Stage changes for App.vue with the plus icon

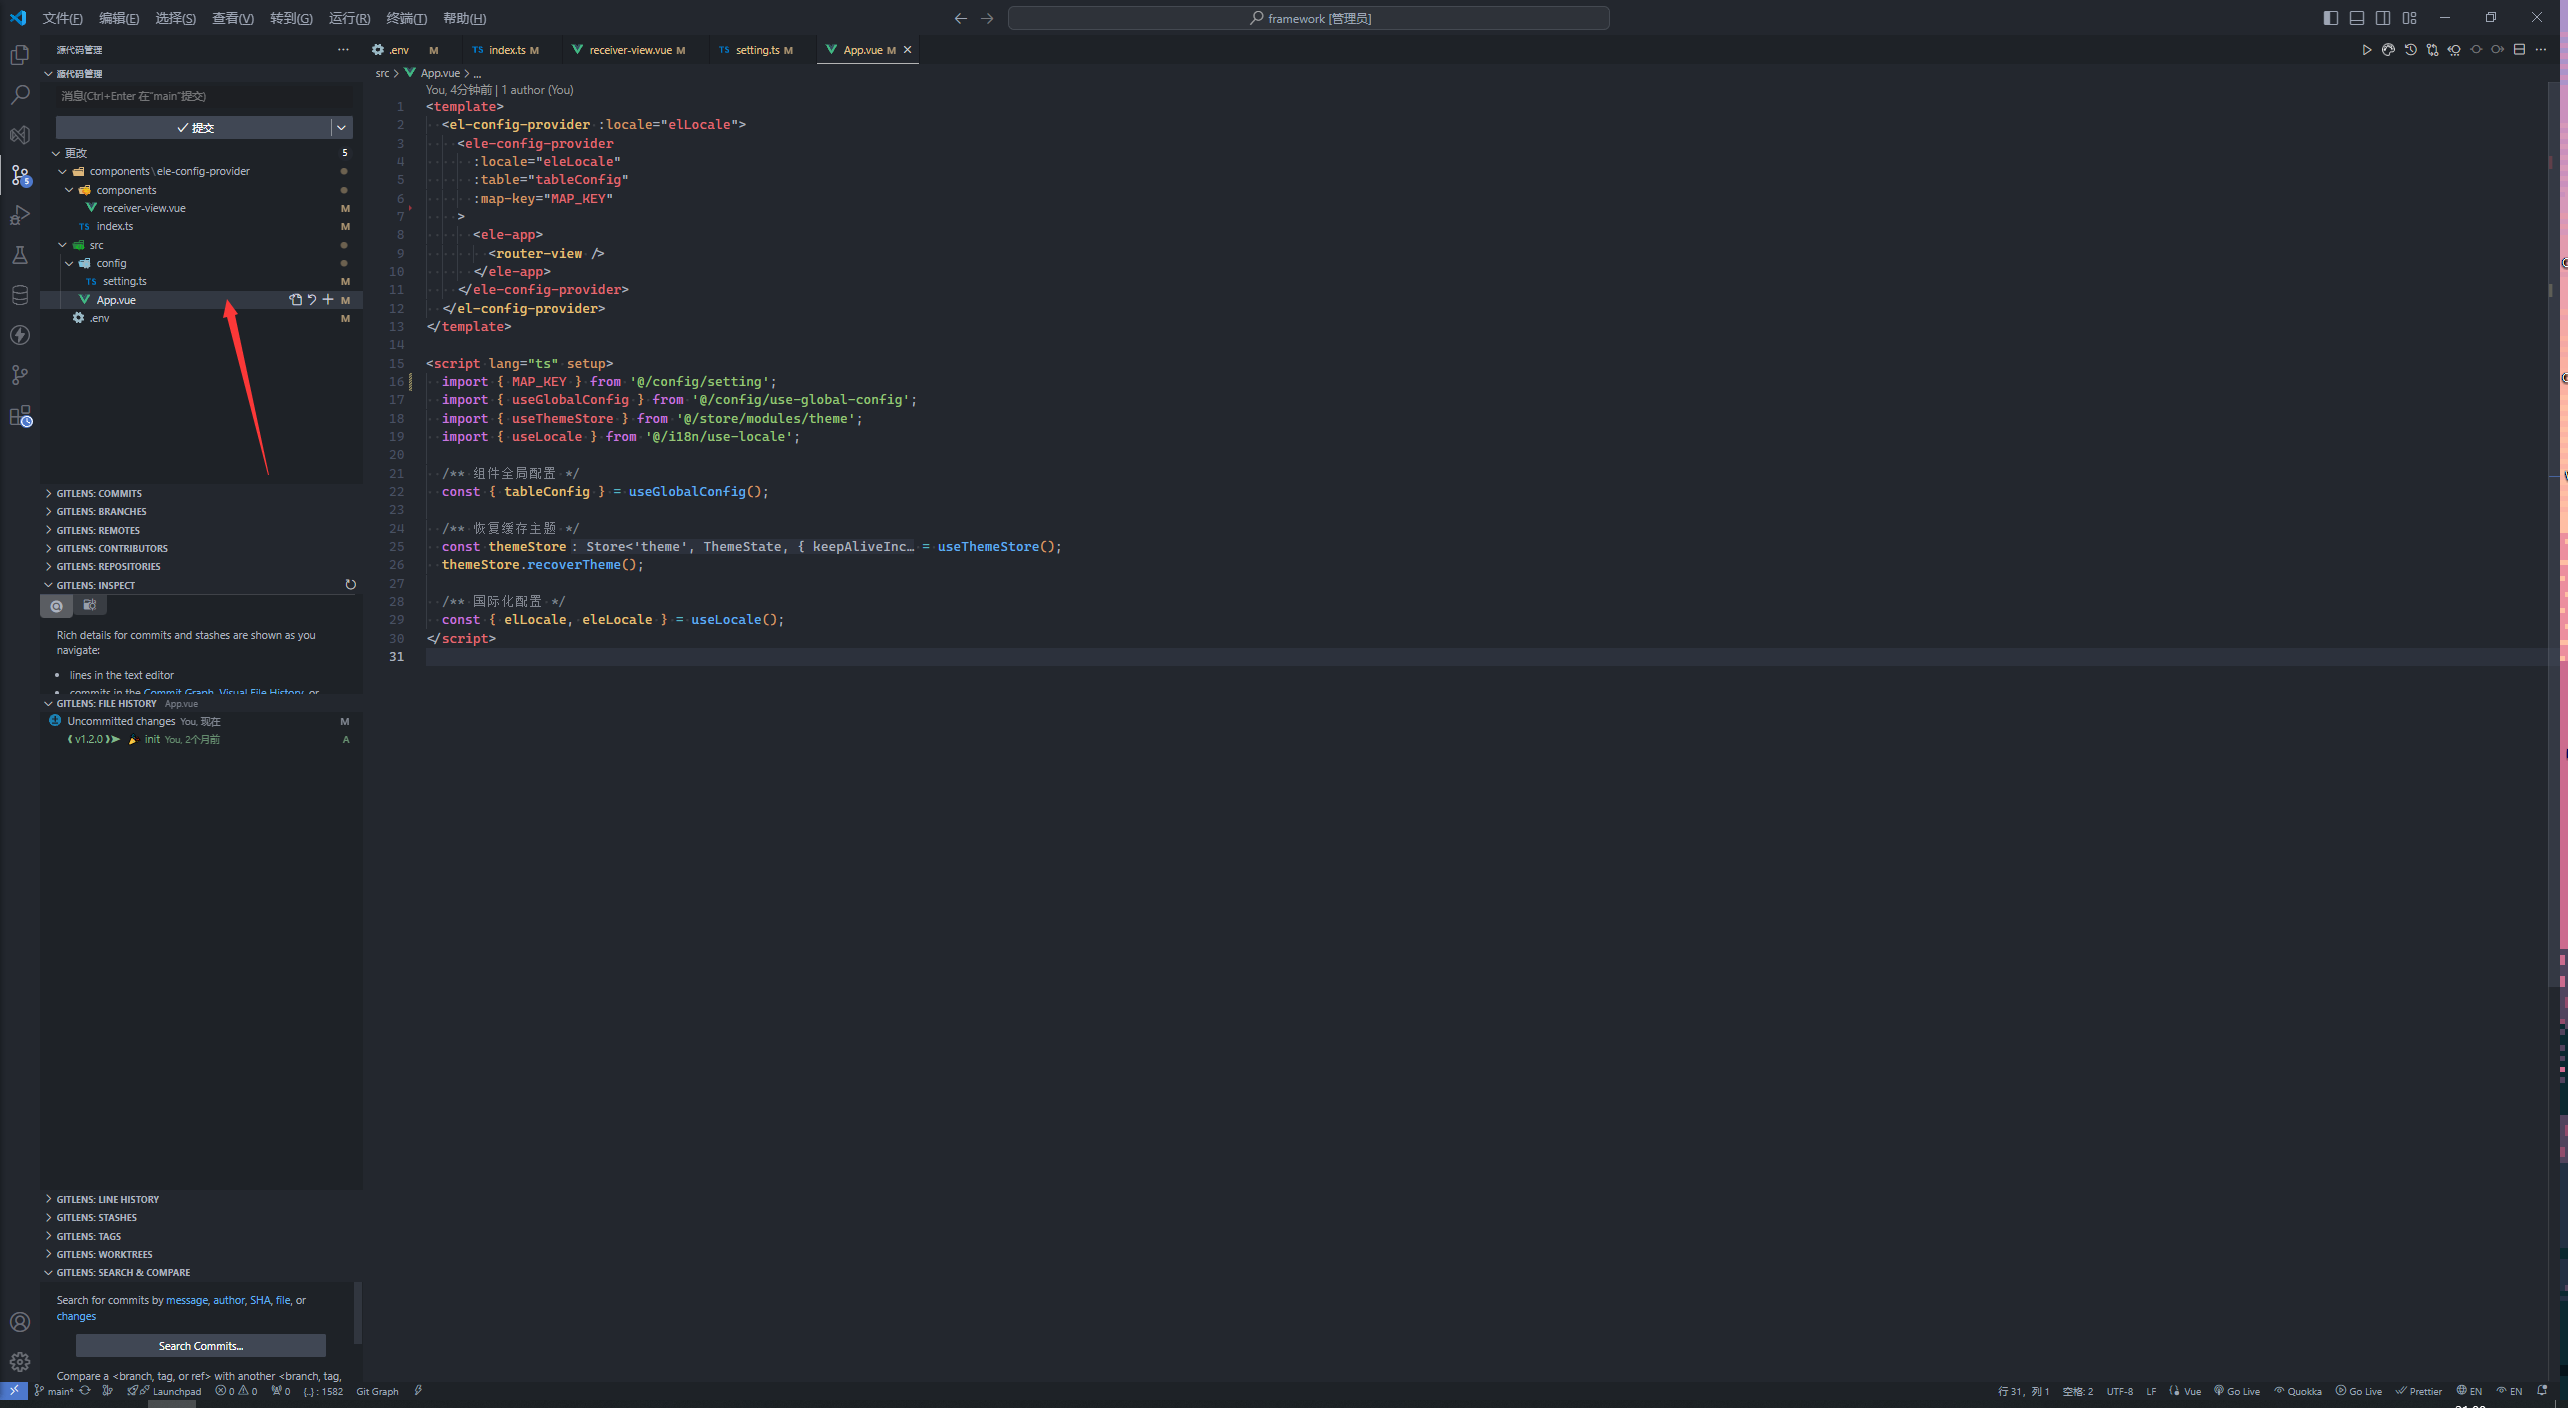click(328, 300)
